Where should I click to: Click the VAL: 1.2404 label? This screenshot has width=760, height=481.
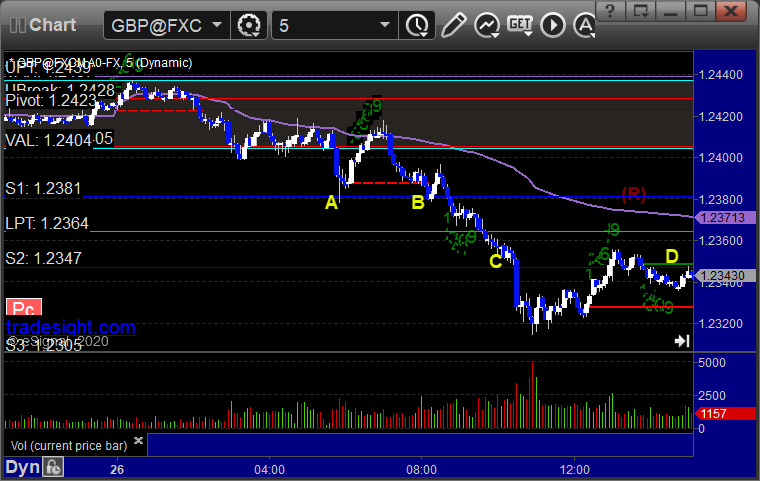48,141
